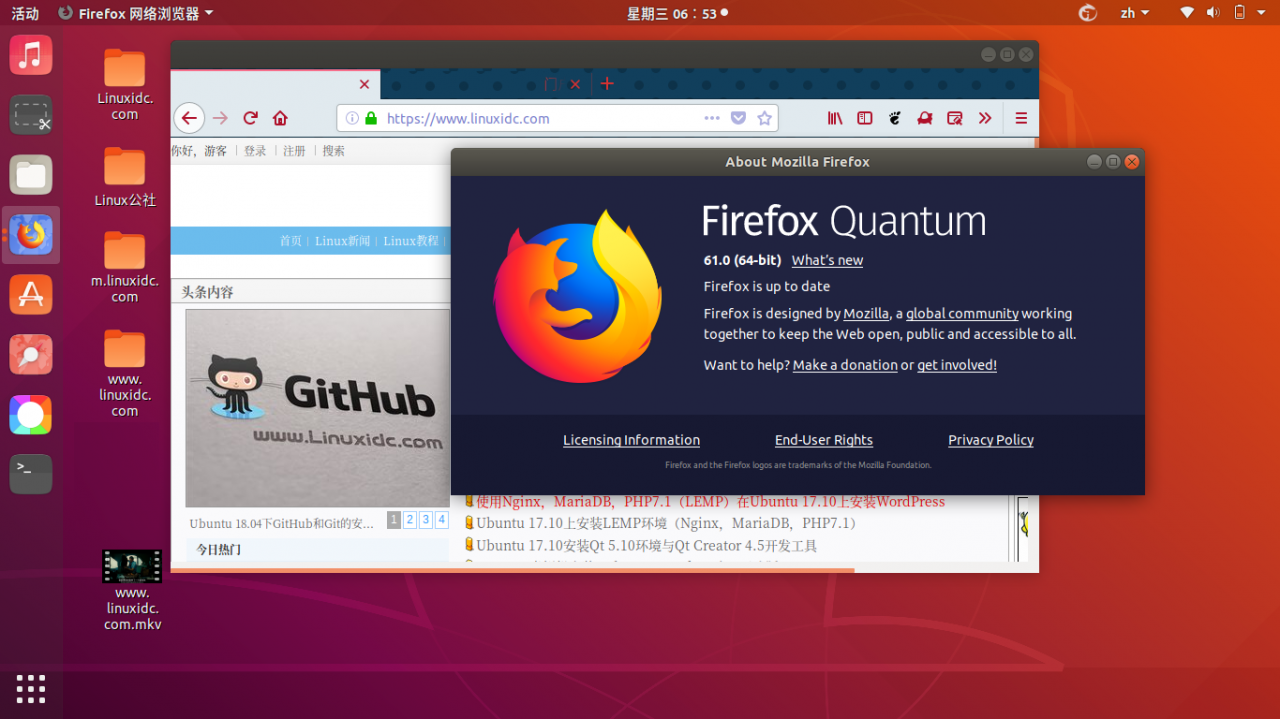Click the forward arrow in Firefox toolbar

click(x=221, y=118)
